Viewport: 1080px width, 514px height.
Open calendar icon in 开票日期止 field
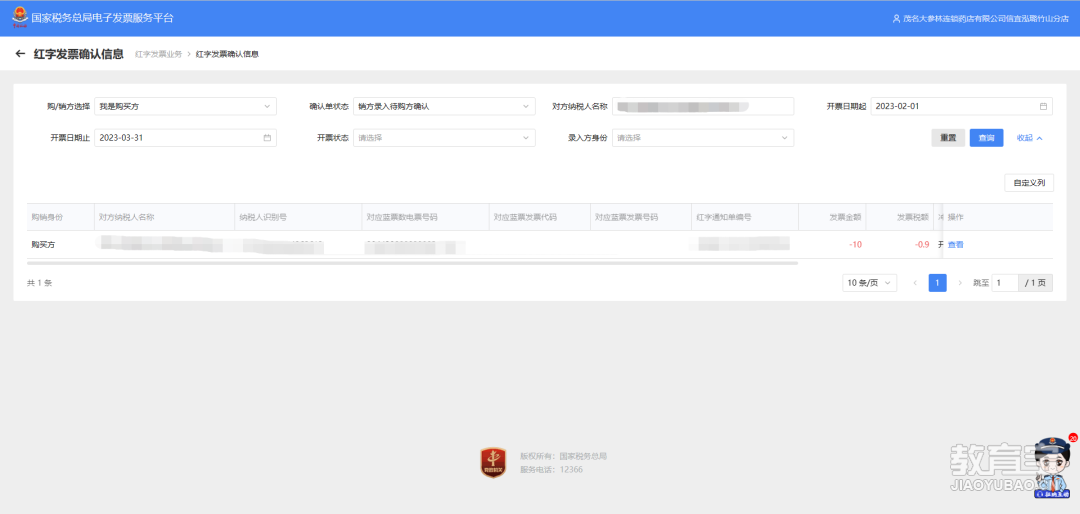click(267, 138)
